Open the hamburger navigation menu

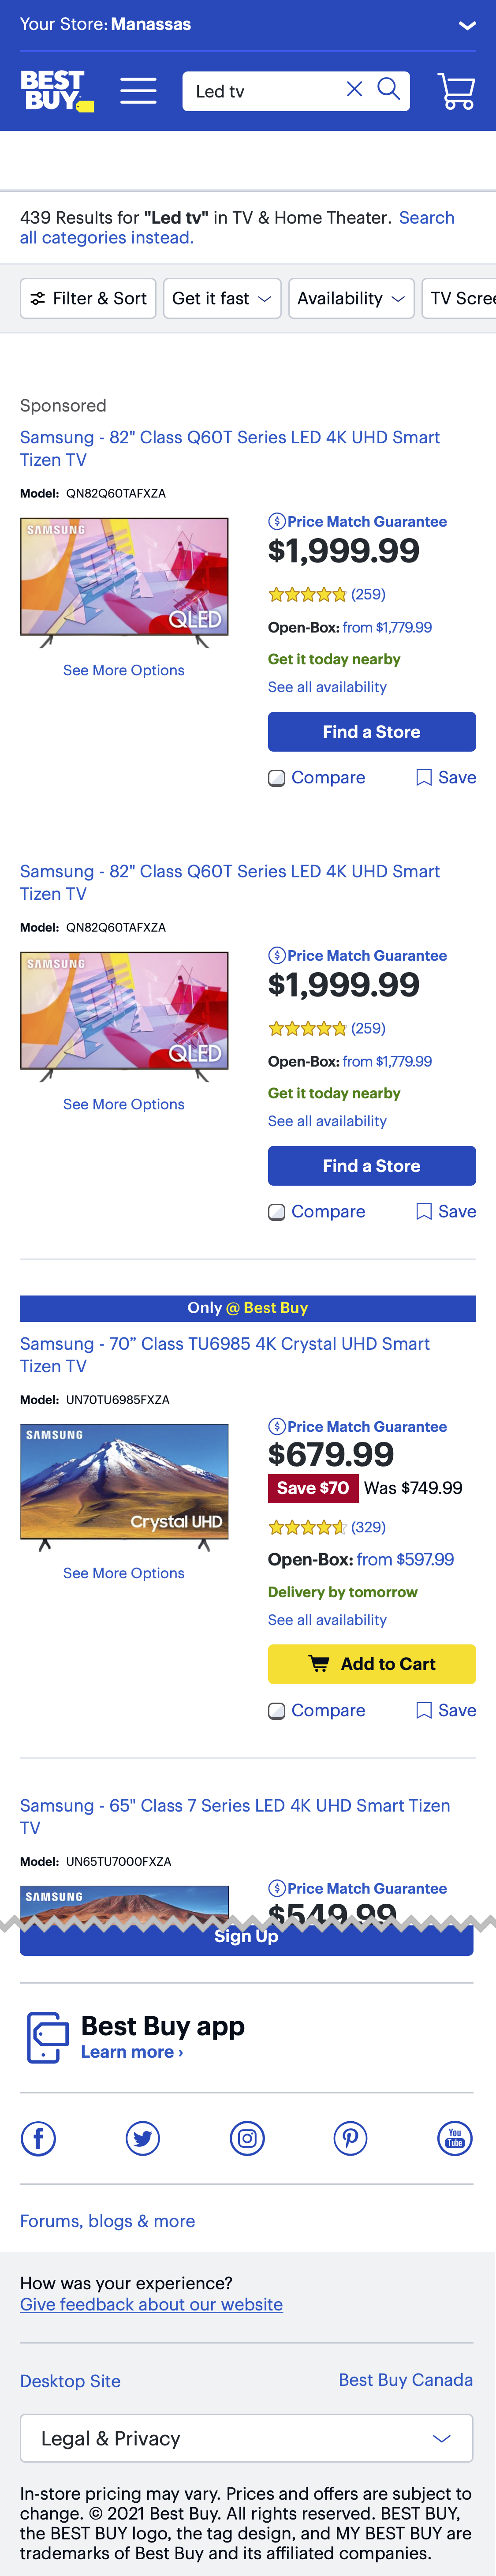tap(139, 90)
